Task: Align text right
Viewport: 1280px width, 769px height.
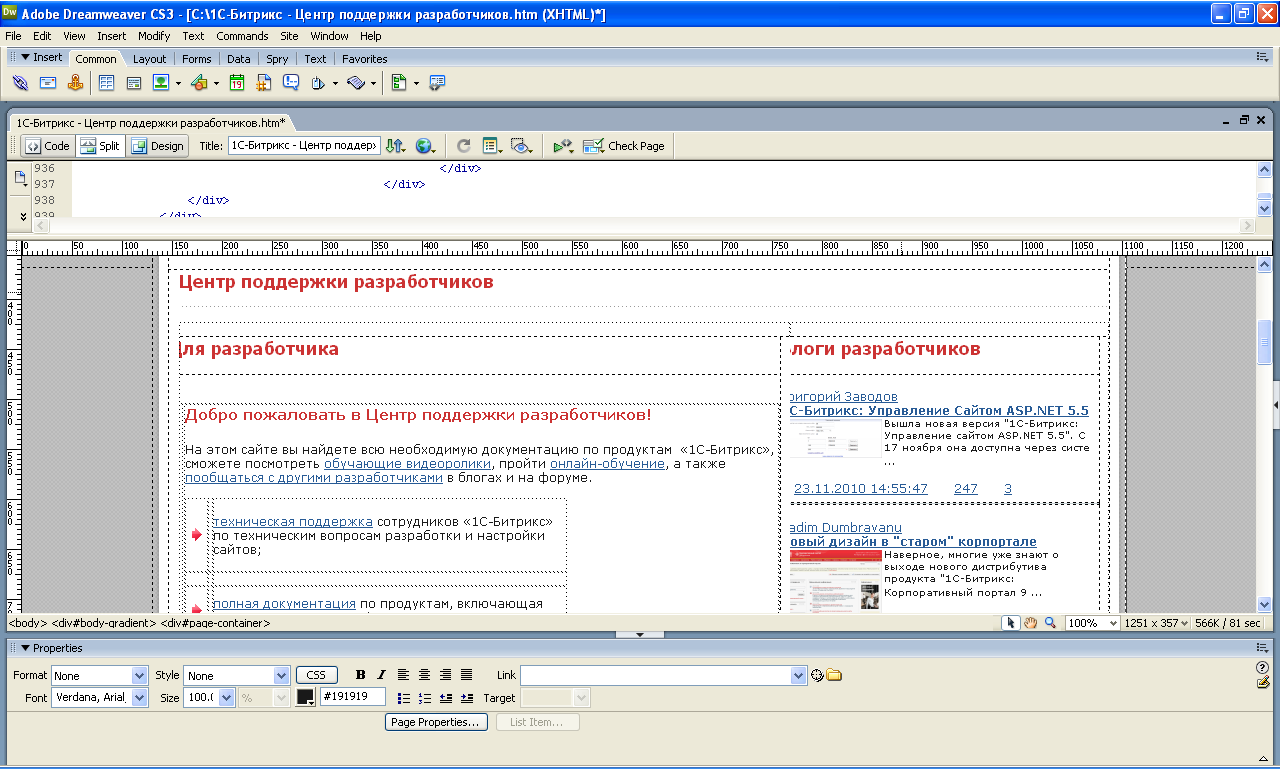Action: tap(445, 675)
